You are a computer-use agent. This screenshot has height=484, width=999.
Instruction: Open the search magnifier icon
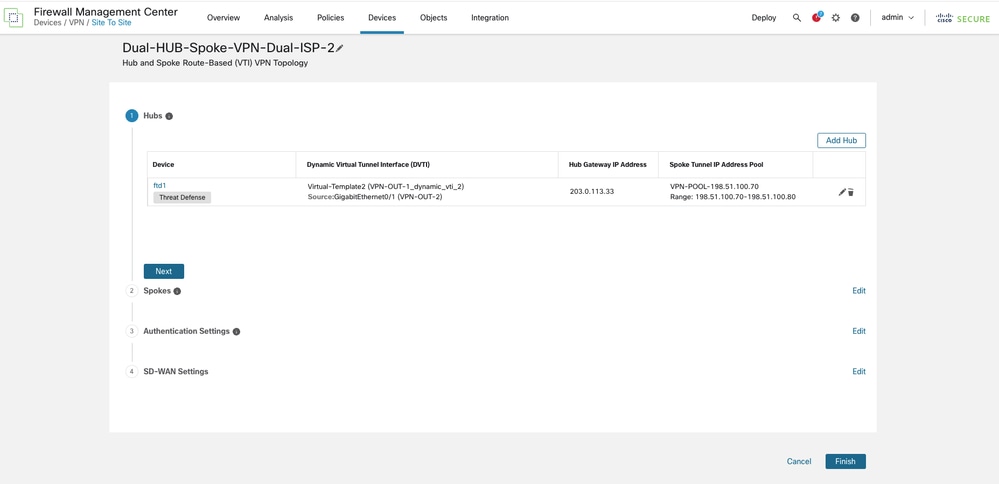pyautogui.click(x=796, y=18)
